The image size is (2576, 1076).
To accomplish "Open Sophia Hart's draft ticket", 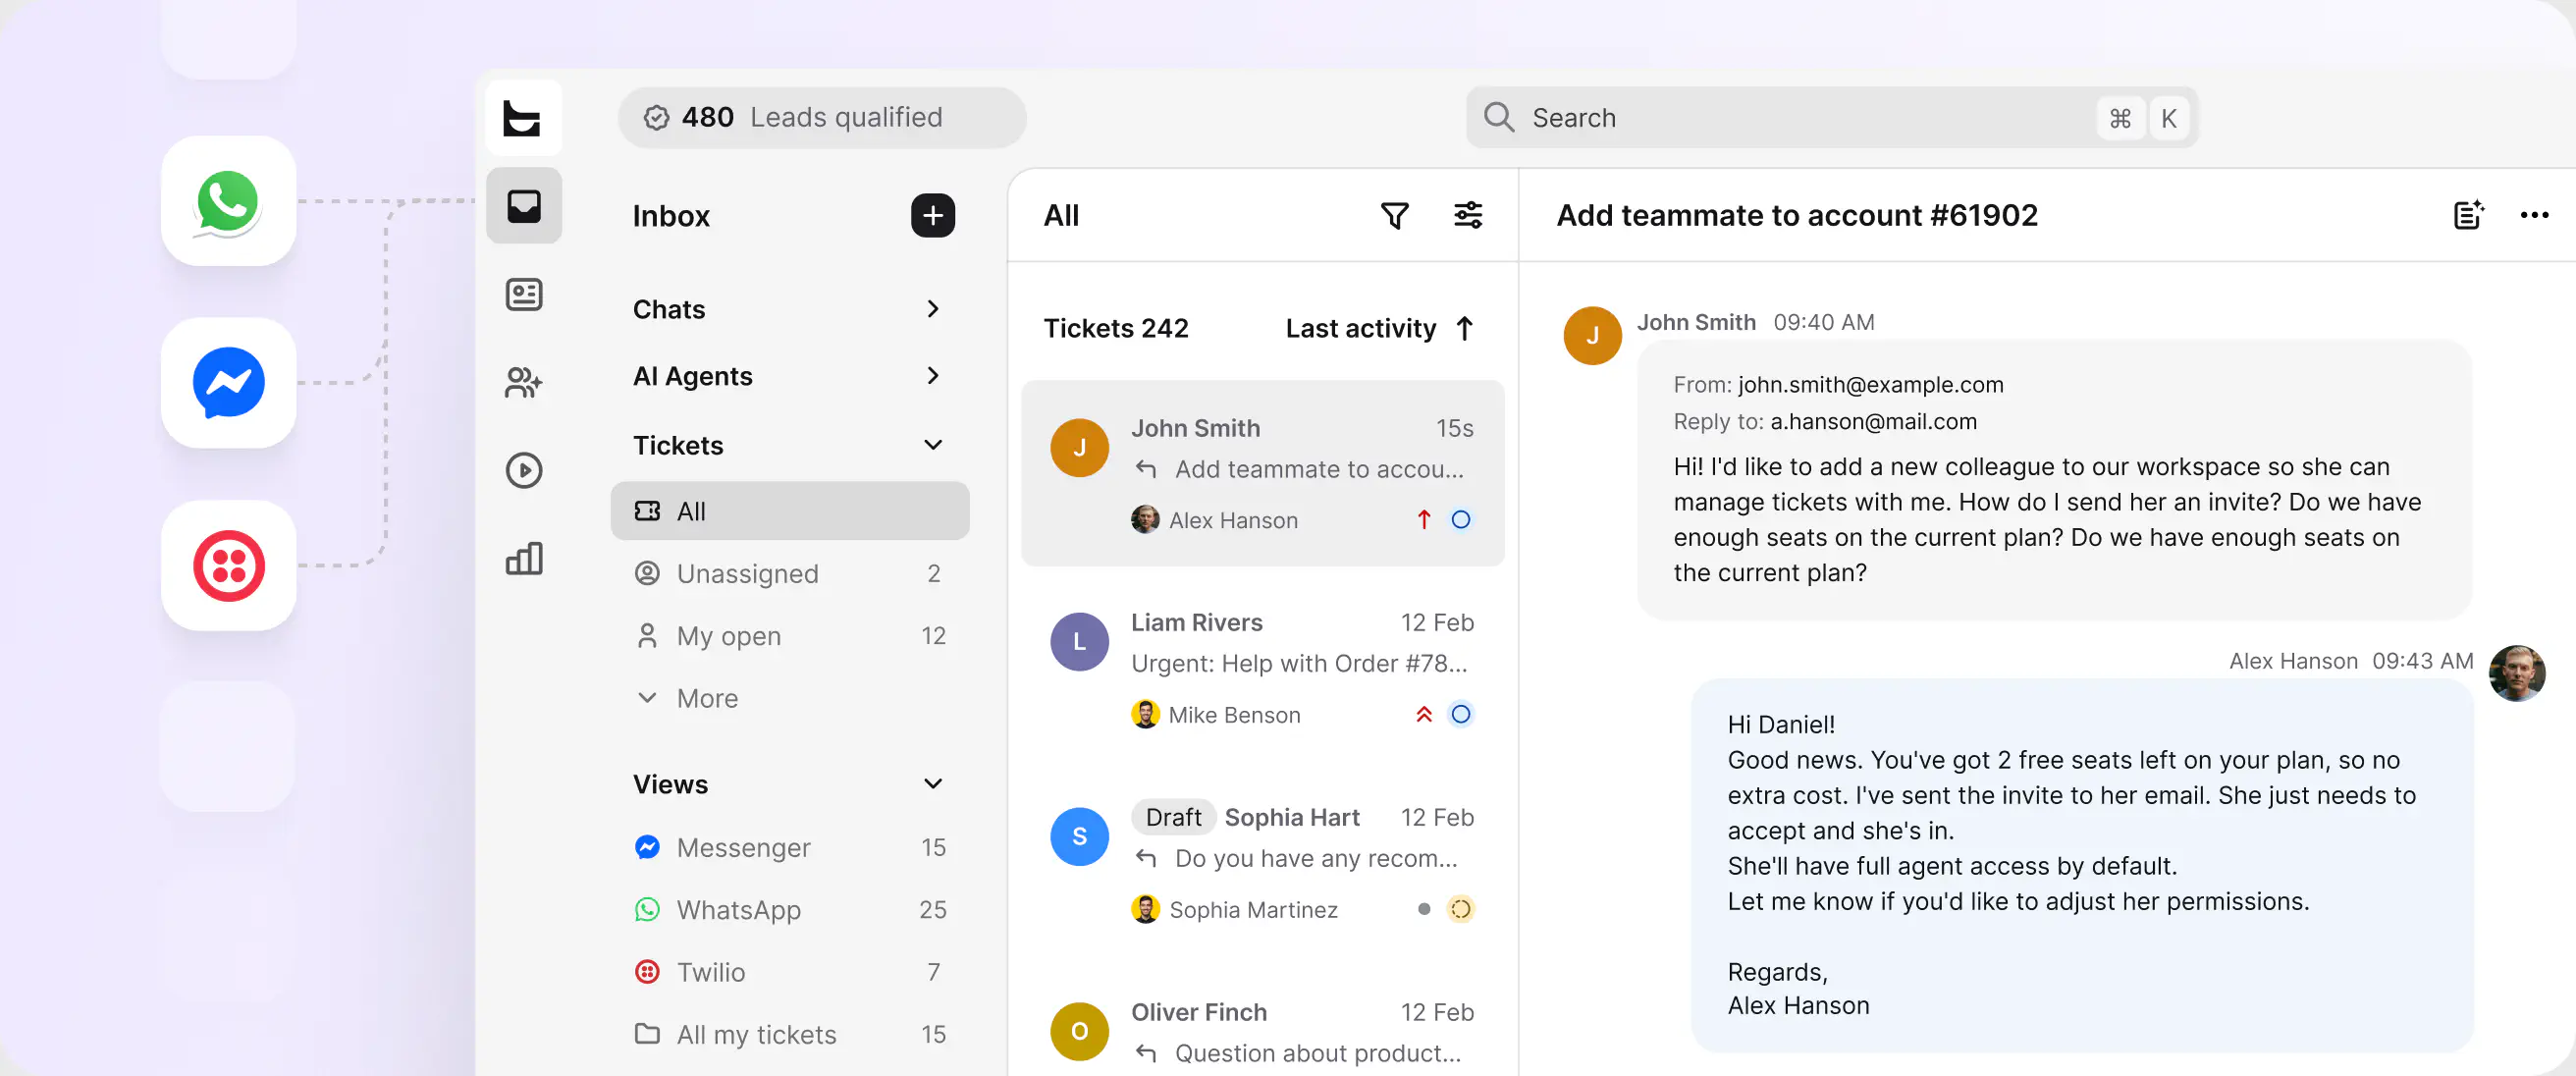I will [x=1262, y=863].
